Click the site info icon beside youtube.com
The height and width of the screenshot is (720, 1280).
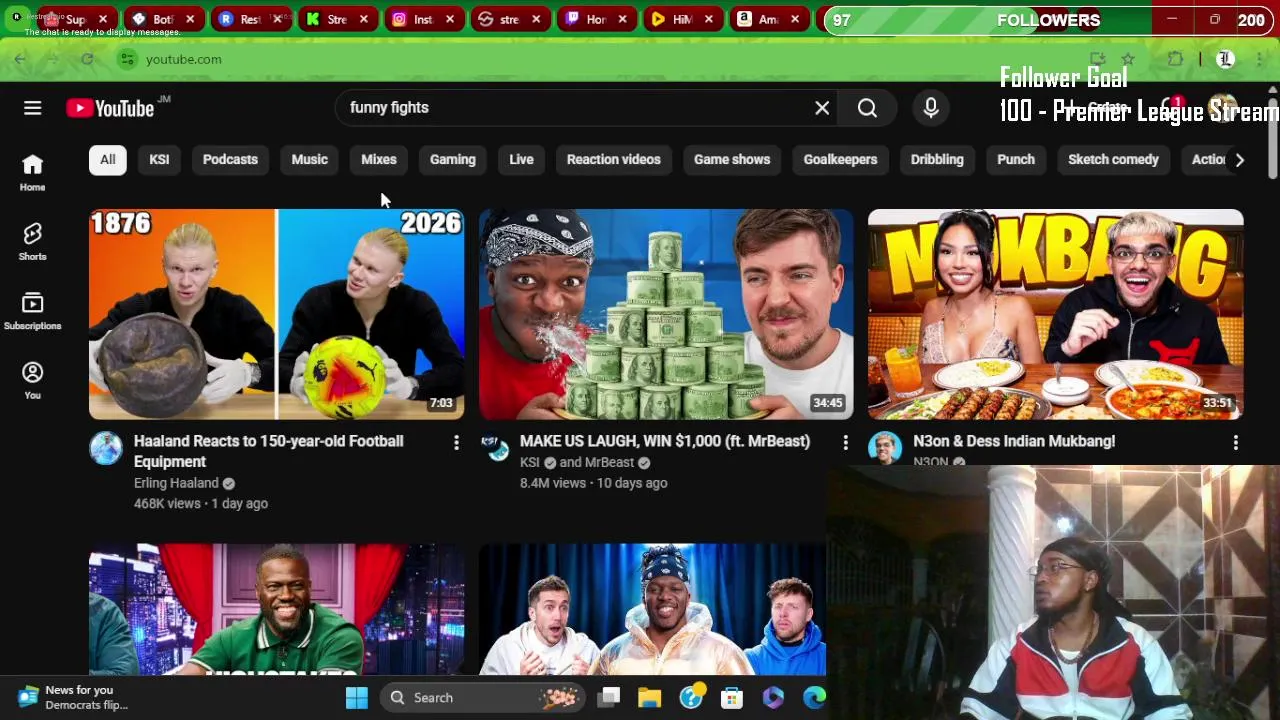127,59
